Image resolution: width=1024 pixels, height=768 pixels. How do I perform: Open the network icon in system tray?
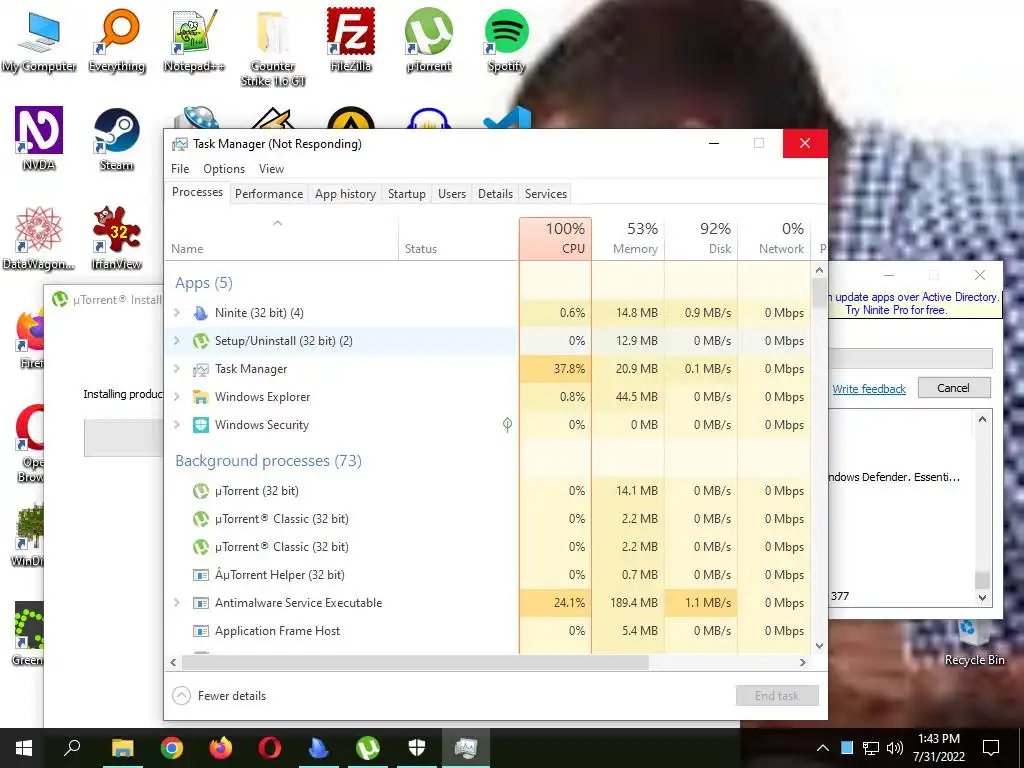click(x=871, y=748)
